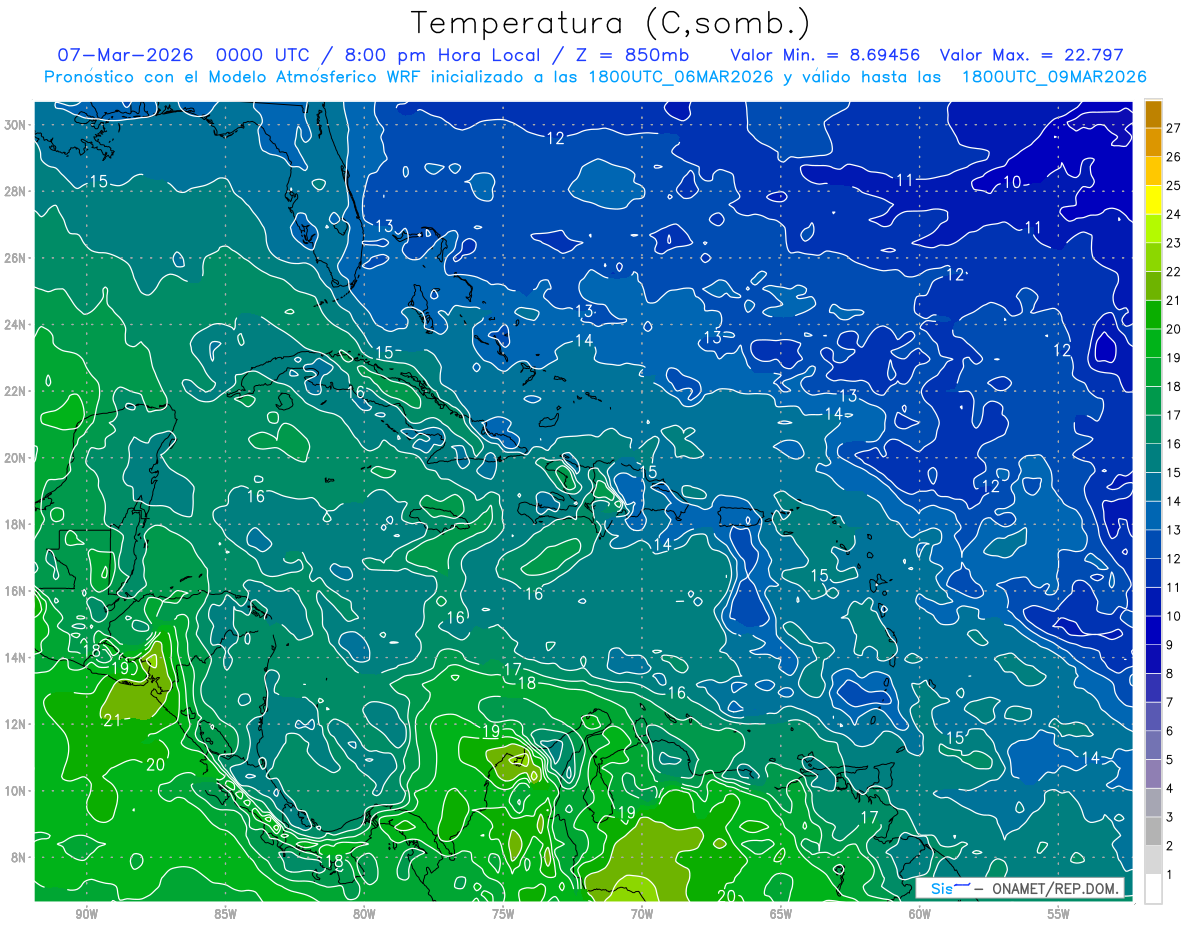Viewport: 1200px width, 927px height.
Task: Click the "10N" latitude label
Action: pos(15,790)
